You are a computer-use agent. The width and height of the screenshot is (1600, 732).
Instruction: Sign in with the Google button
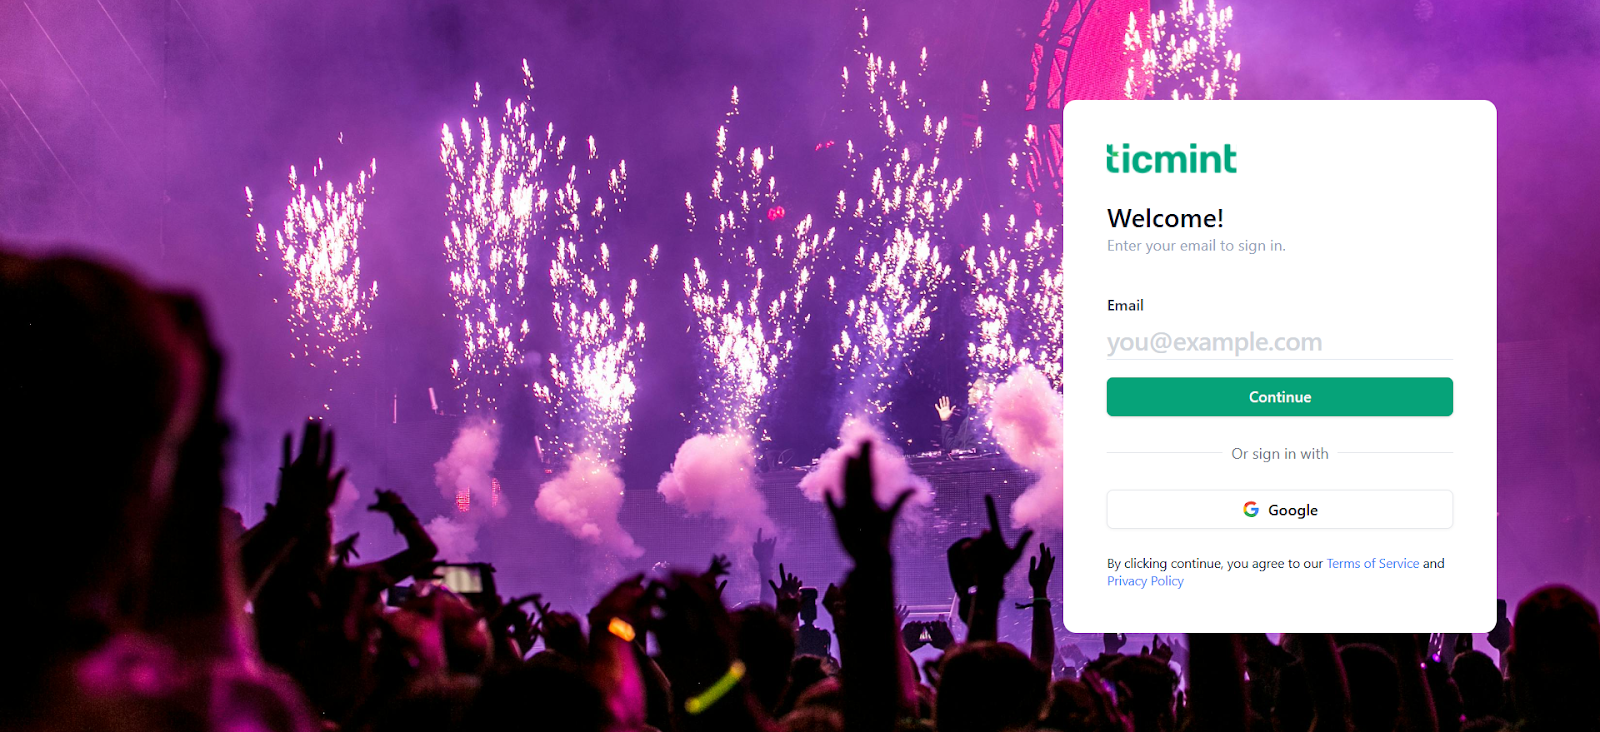[x=1279, y=509]
